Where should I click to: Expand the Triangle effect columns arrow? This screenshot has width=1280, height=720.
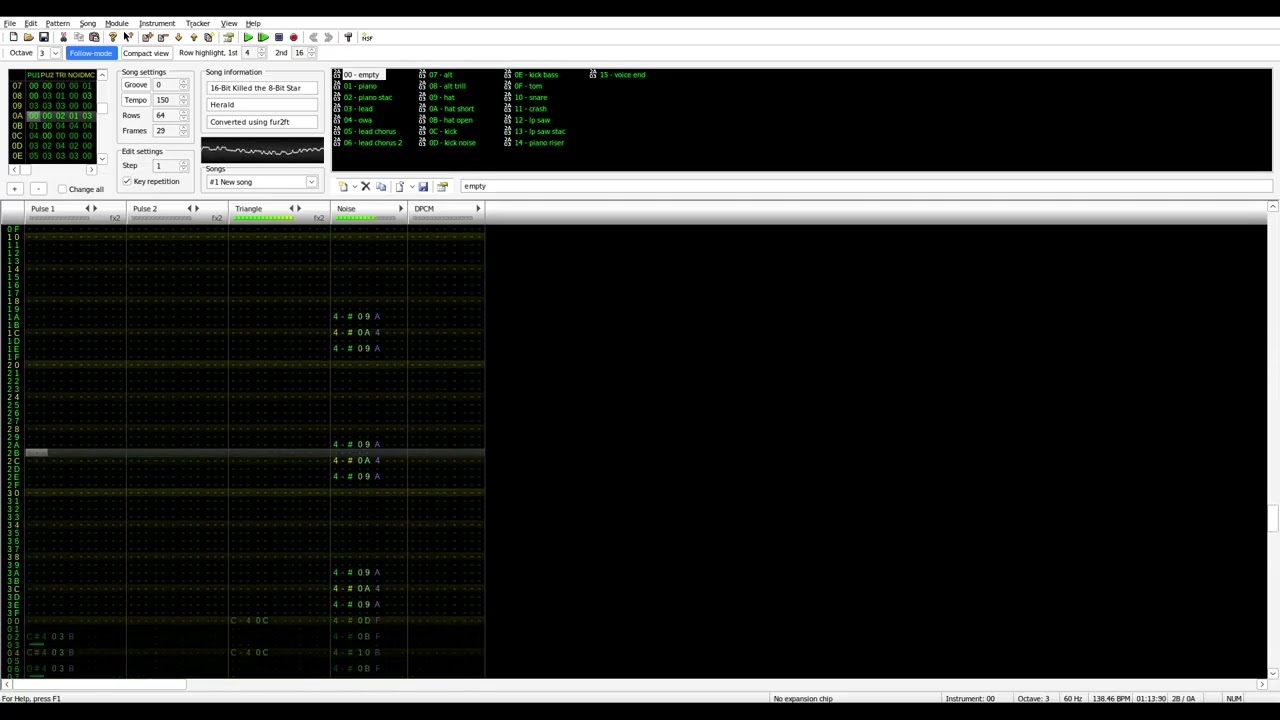tap(299, 209)
